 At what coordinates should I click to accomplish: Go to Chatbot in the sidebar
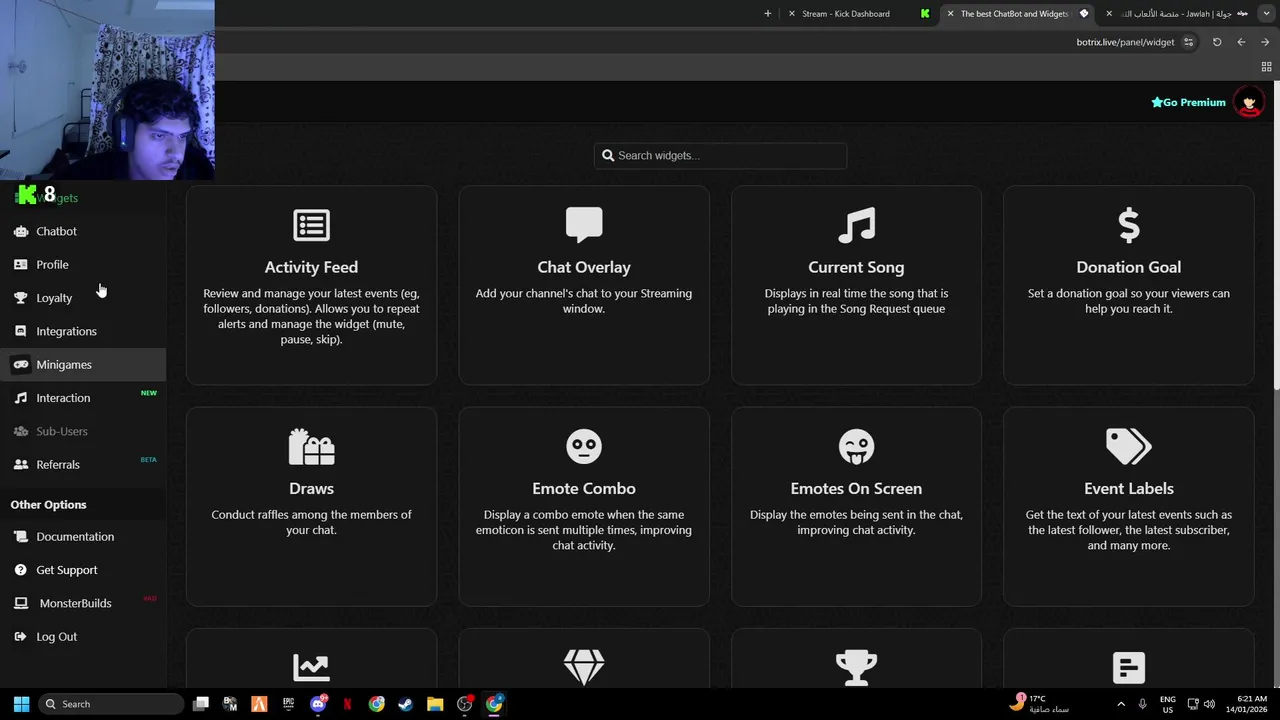83,231
